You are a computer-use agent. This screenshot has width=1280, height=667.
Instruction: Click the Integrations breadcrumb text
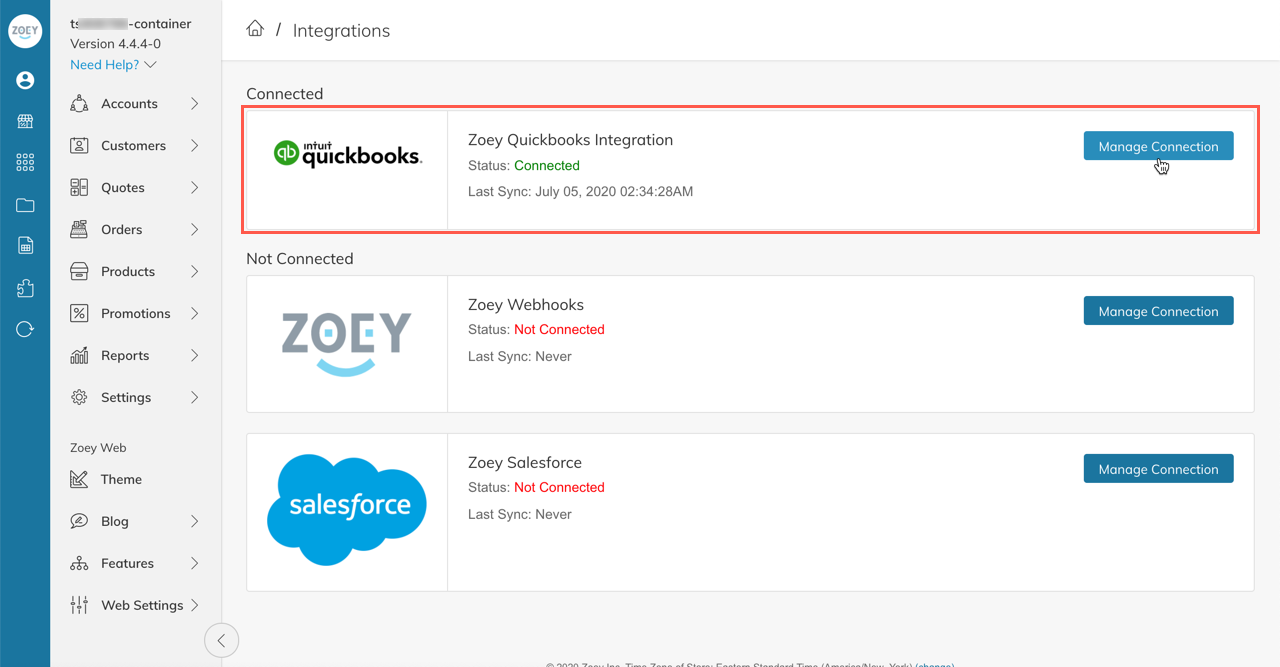coord(341,31)
